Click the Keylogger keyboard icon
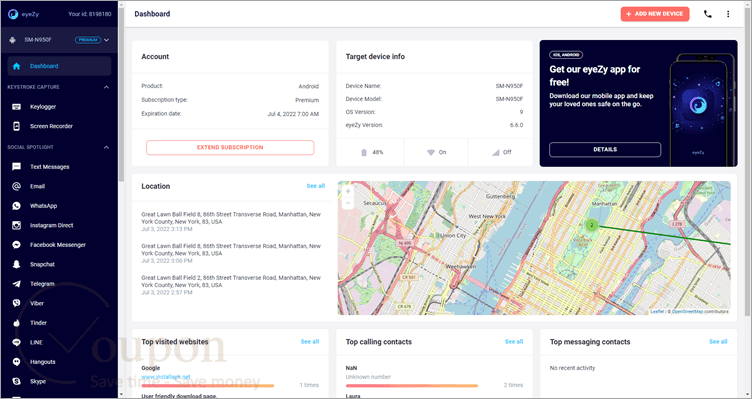752x399 pixels. 16,107
